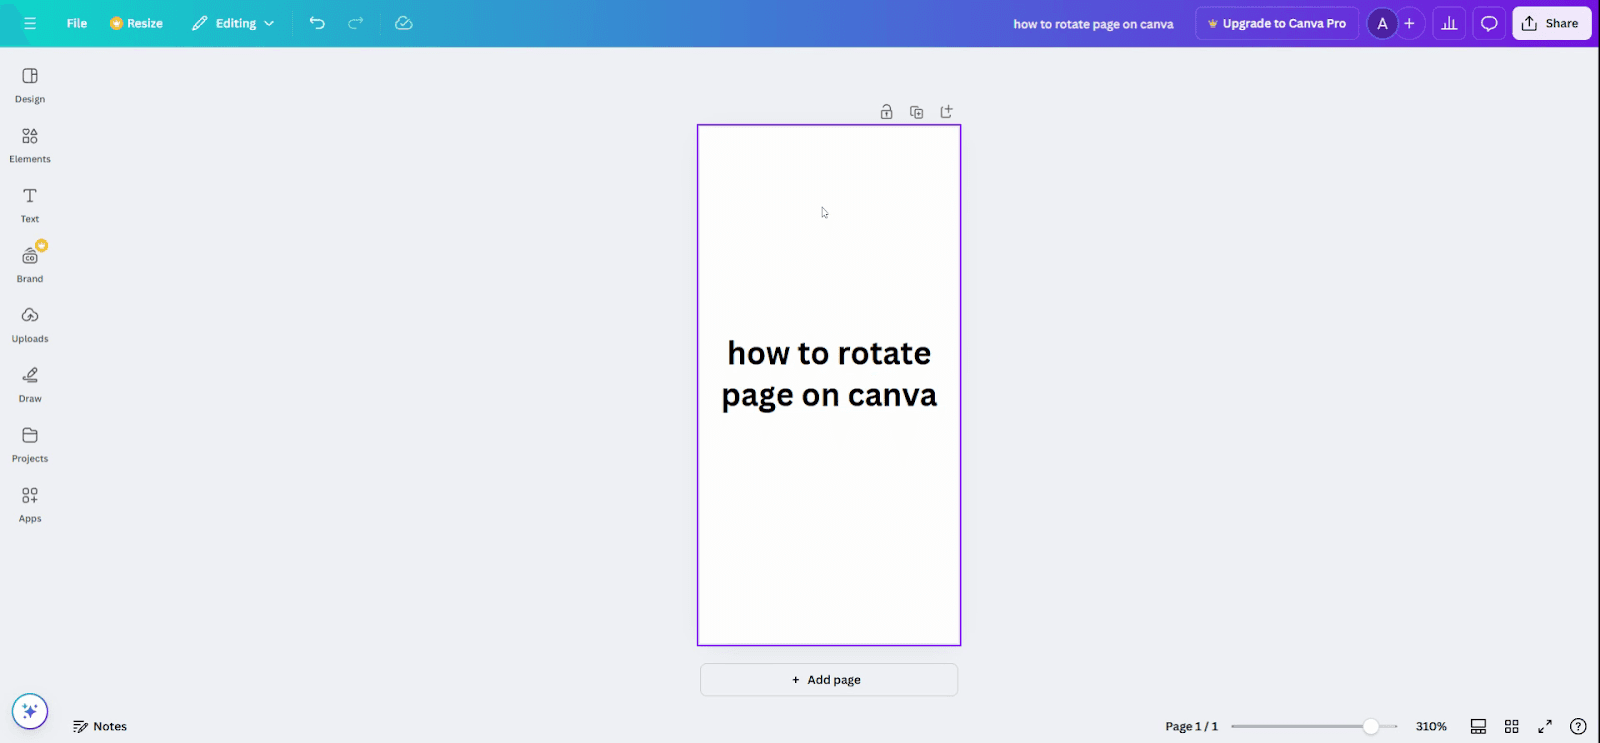
Task: Add a new page using the icon above the canvas
Action: coord(946,112)
